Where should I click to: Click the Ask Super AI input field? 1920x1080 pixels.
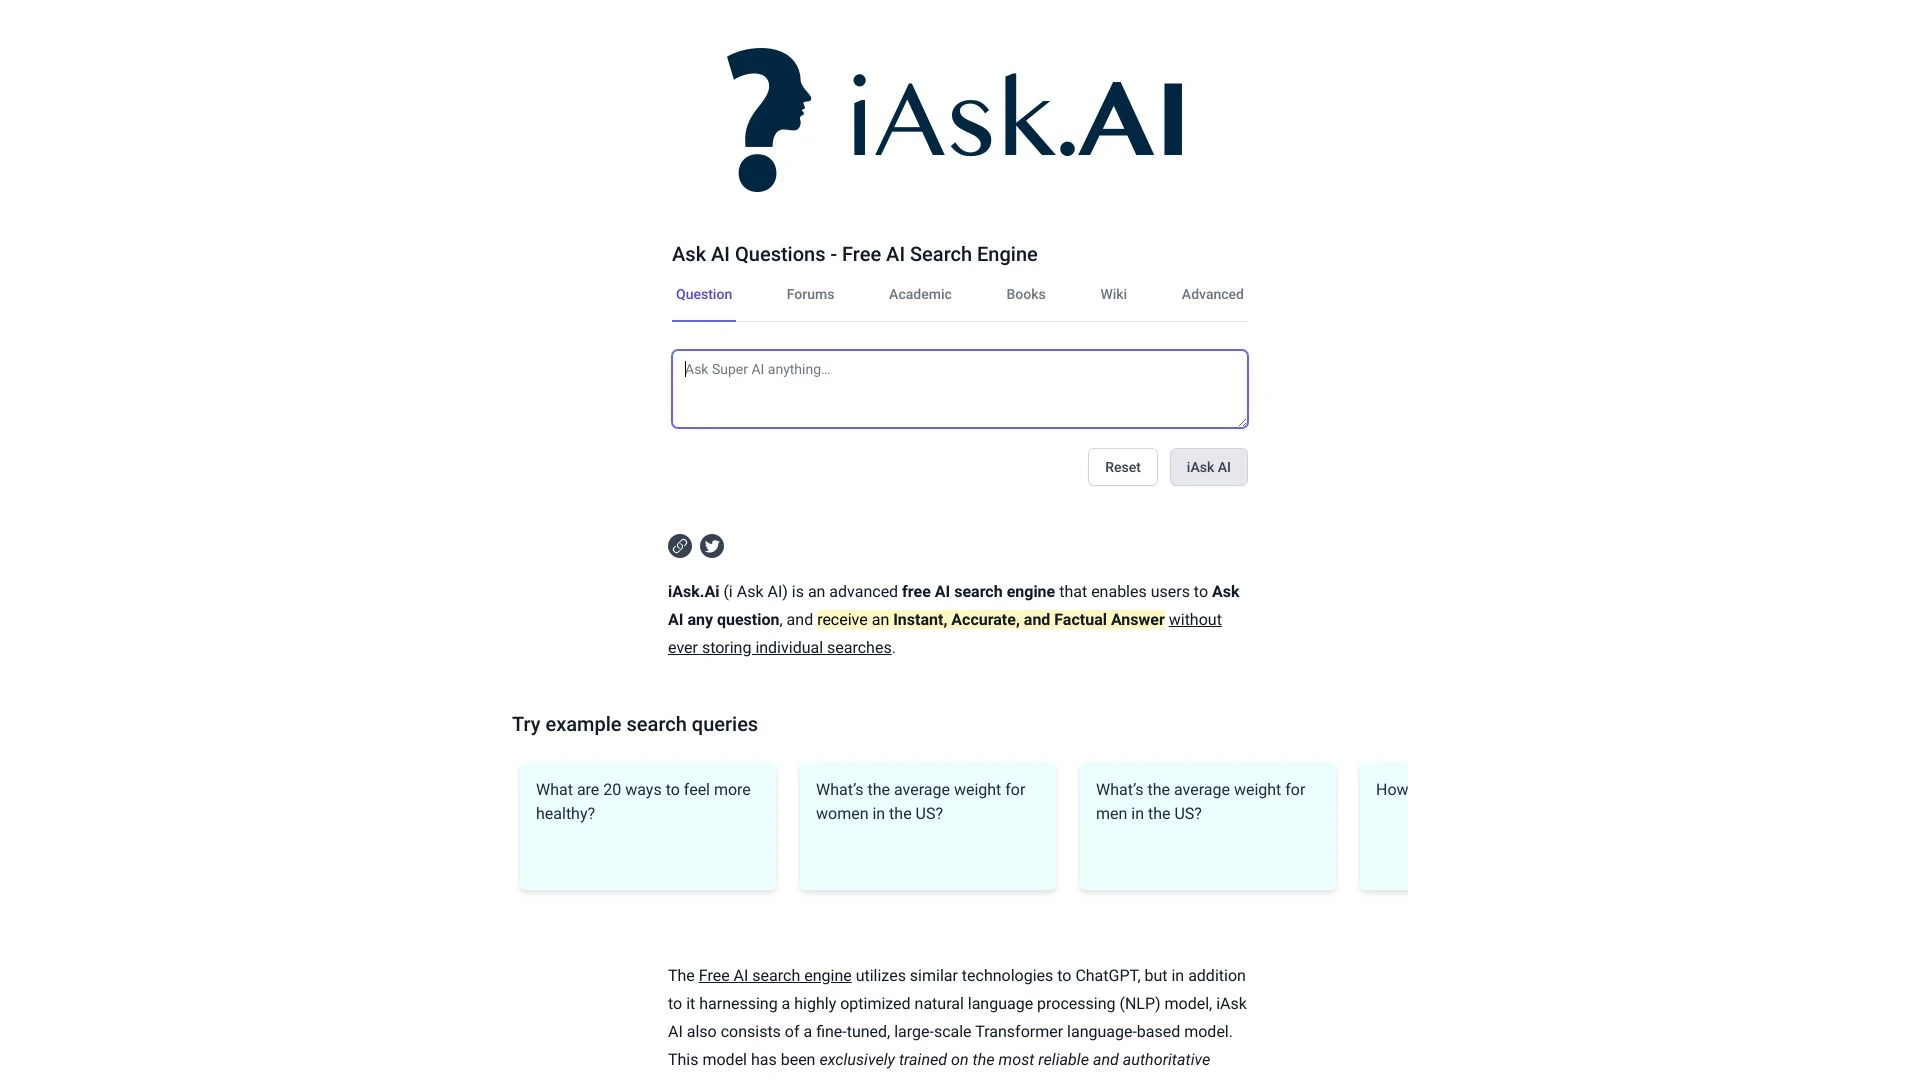(x=959, y=388)
